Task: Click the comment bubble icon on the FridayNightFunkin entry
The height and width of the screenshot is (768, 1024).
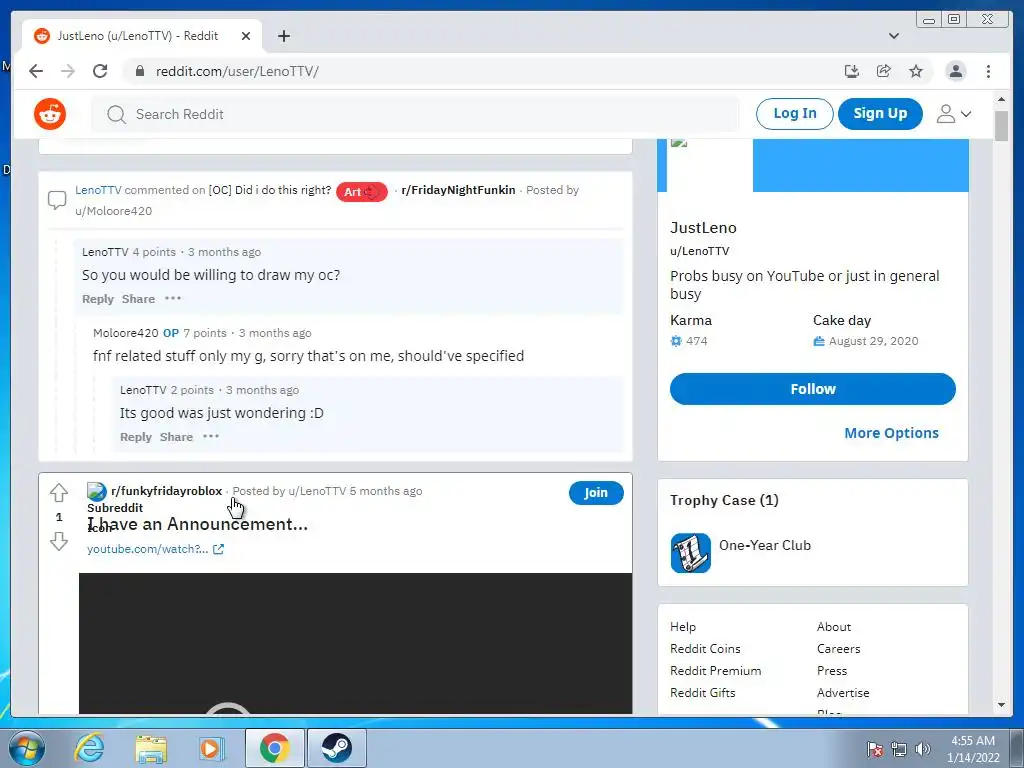Action: click(x=57, y=200)
